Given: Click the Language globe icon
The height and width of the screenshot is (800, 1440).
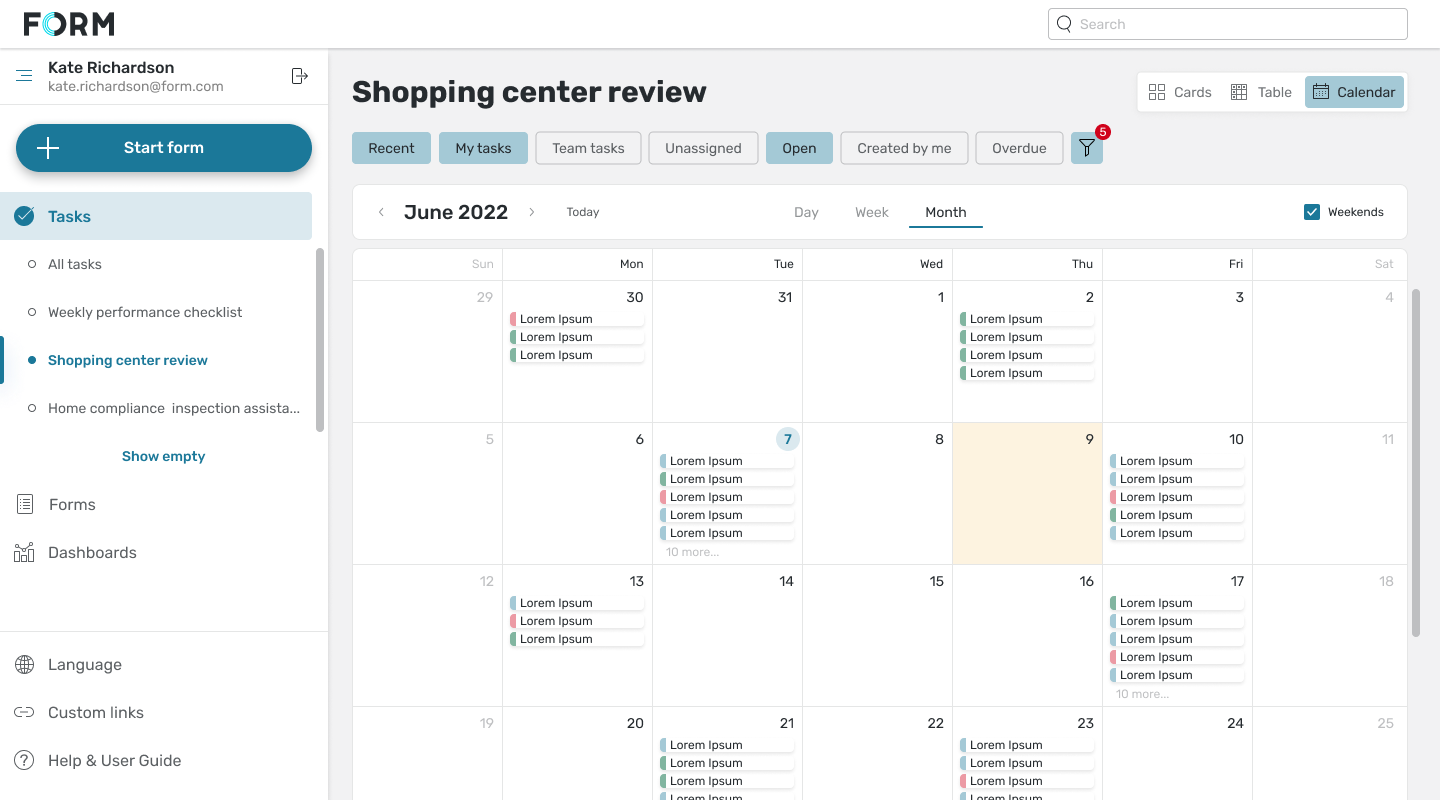Looking at the screenshot, I should [23, 664].
